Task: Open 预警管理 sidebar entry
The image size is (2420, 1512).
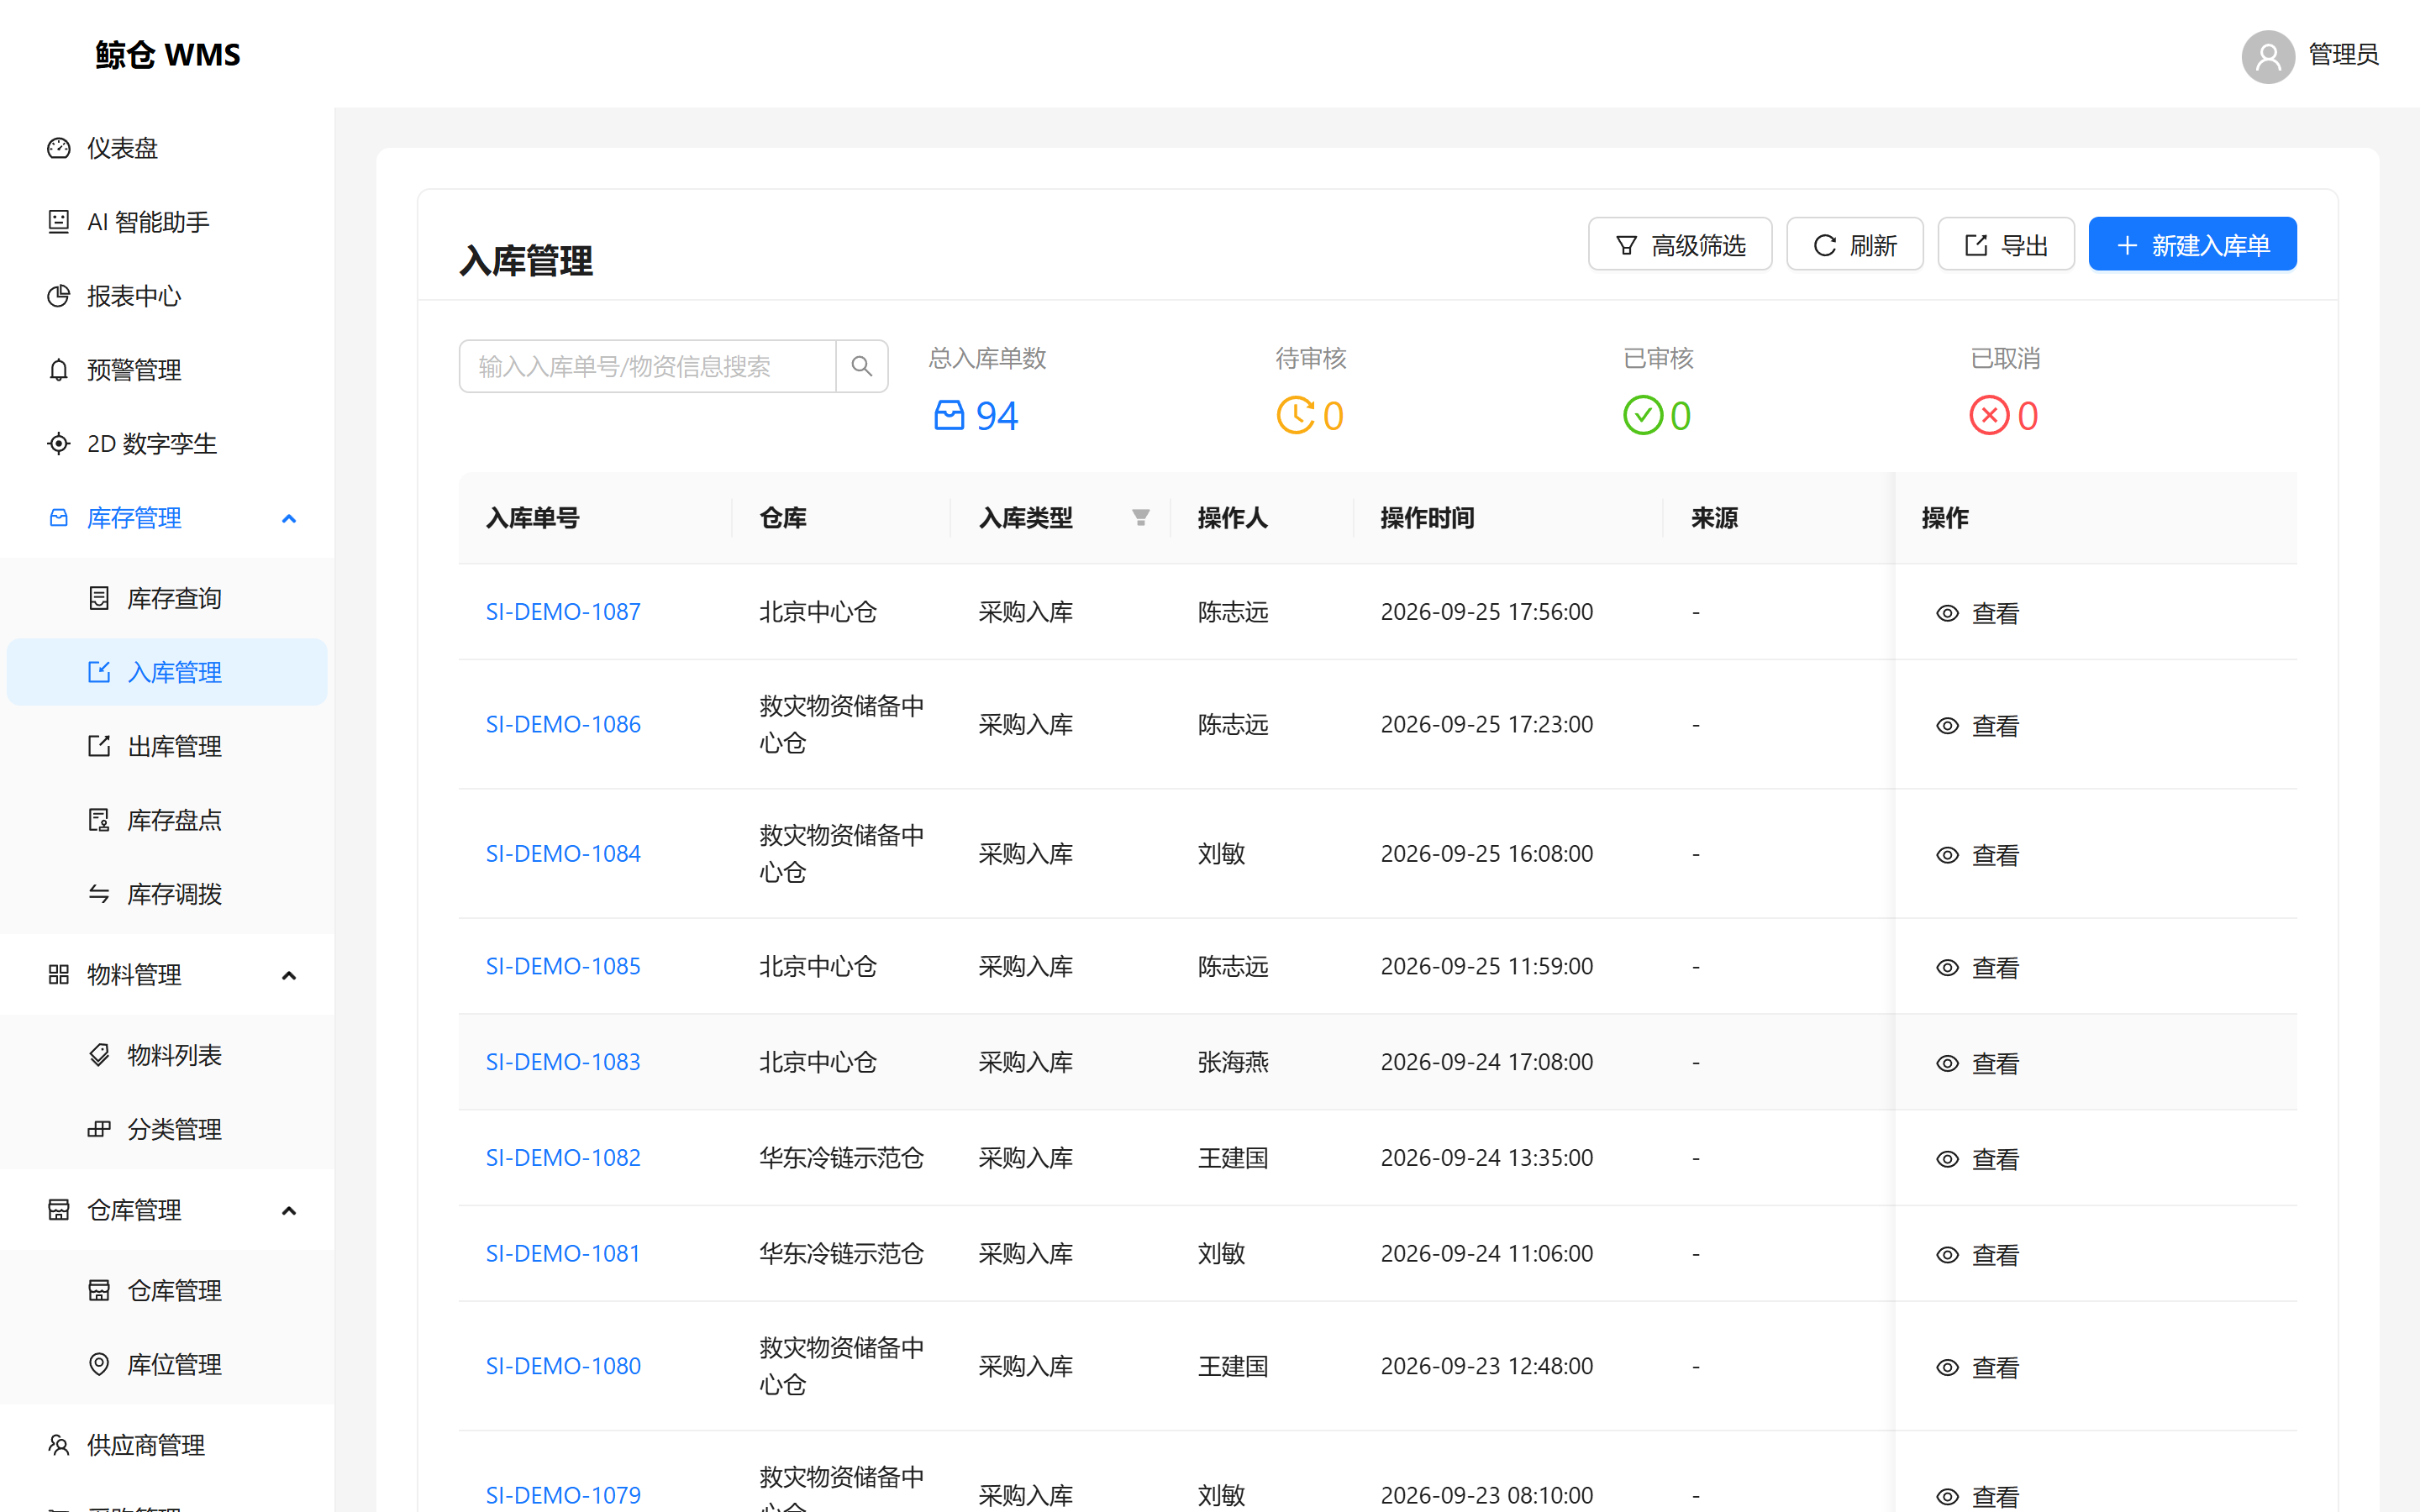Action: point(167,370)
